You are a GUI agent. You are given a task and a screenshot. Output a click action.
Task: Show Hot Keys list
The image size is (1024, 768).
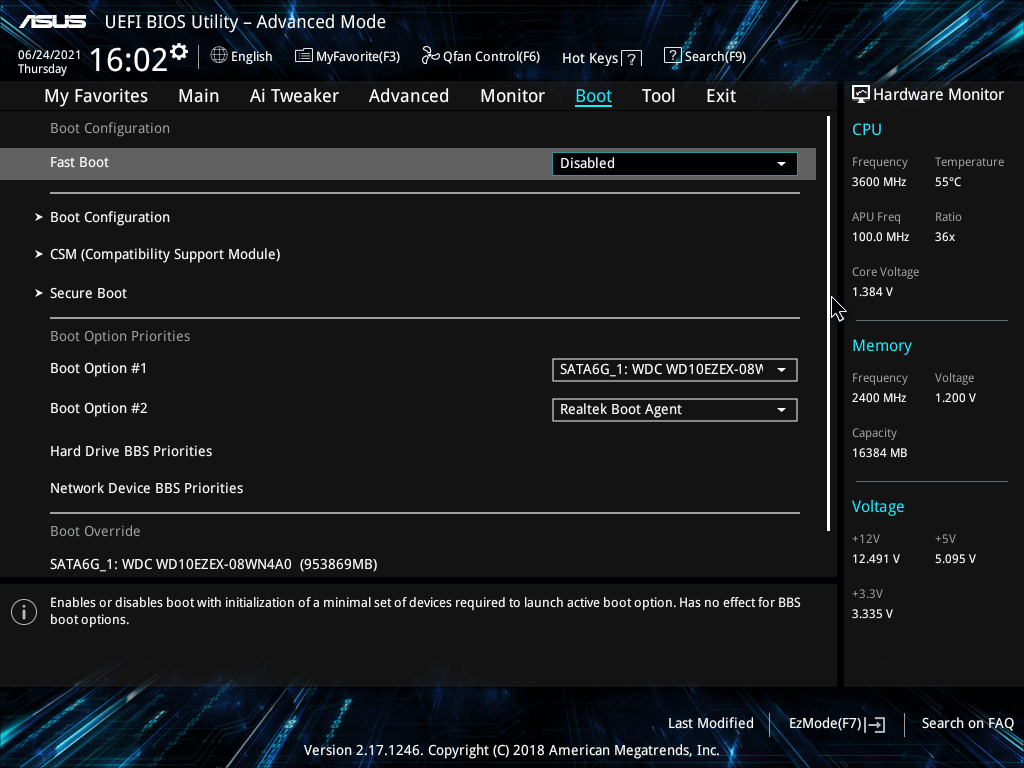tap(601, 59)
